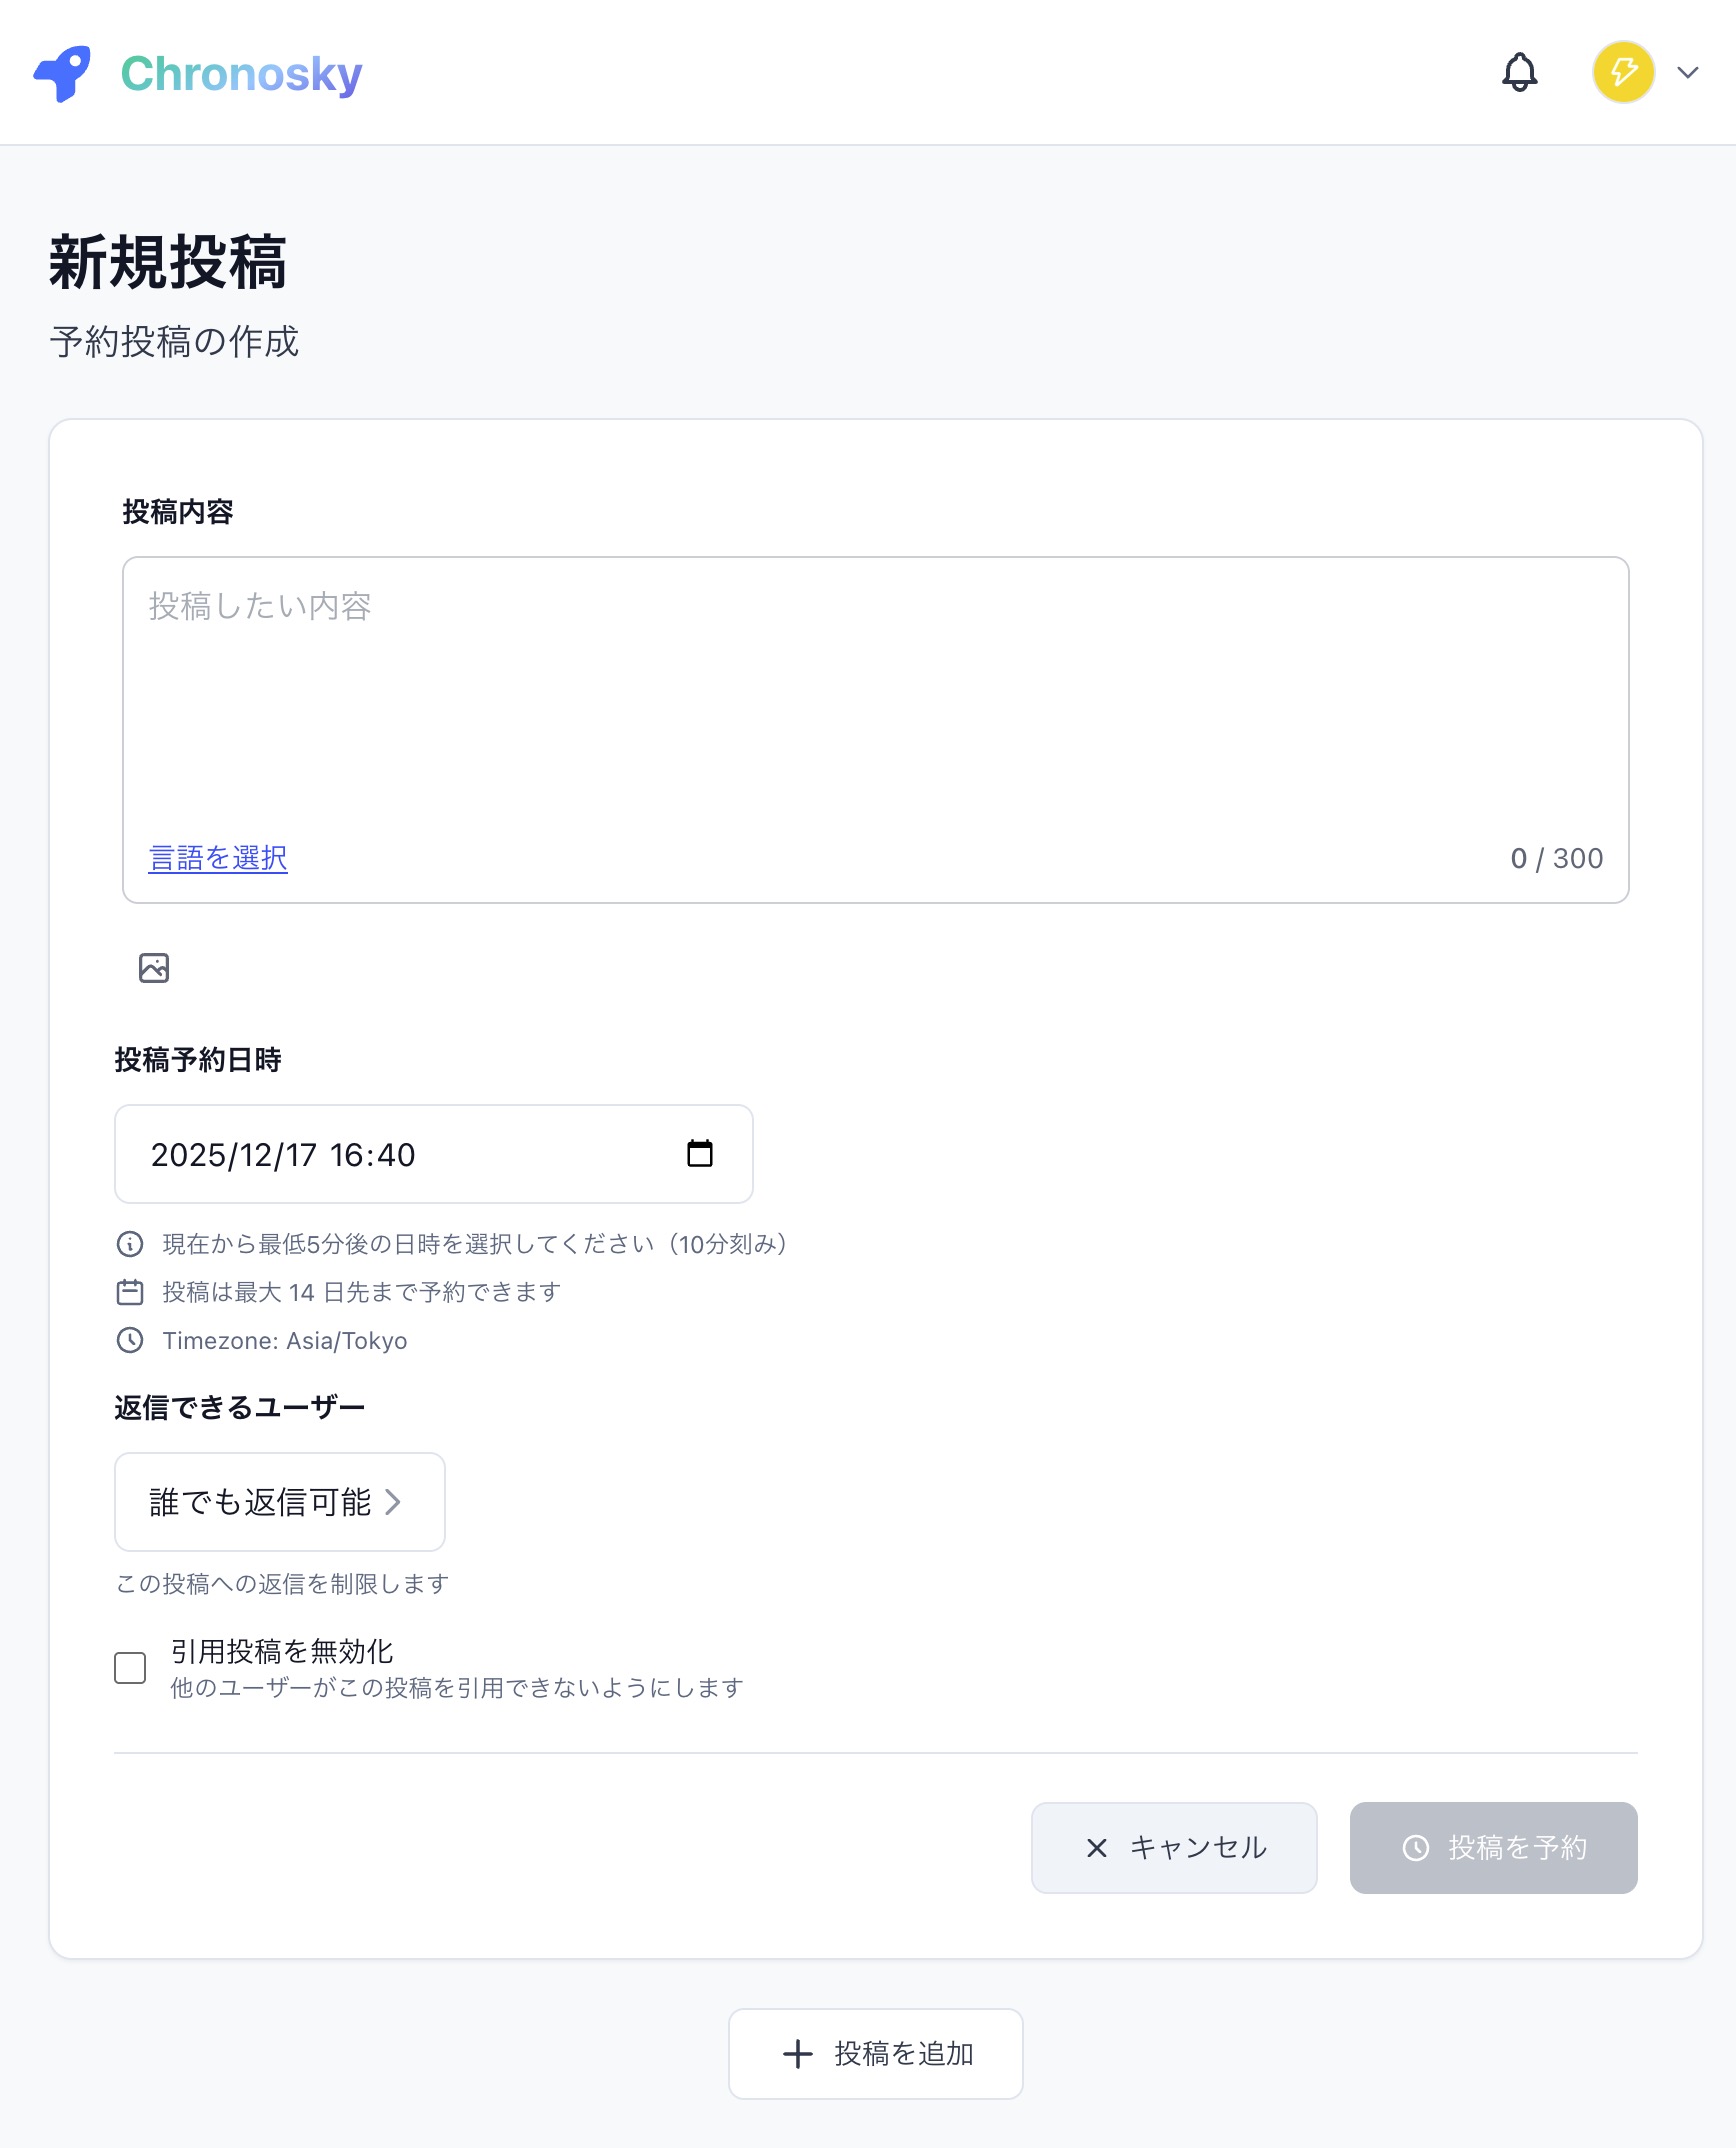Screen dimensions: 1736x2148
Task: Open the 誰でも返信可能 reply selector
Action: click(279, 1502)
